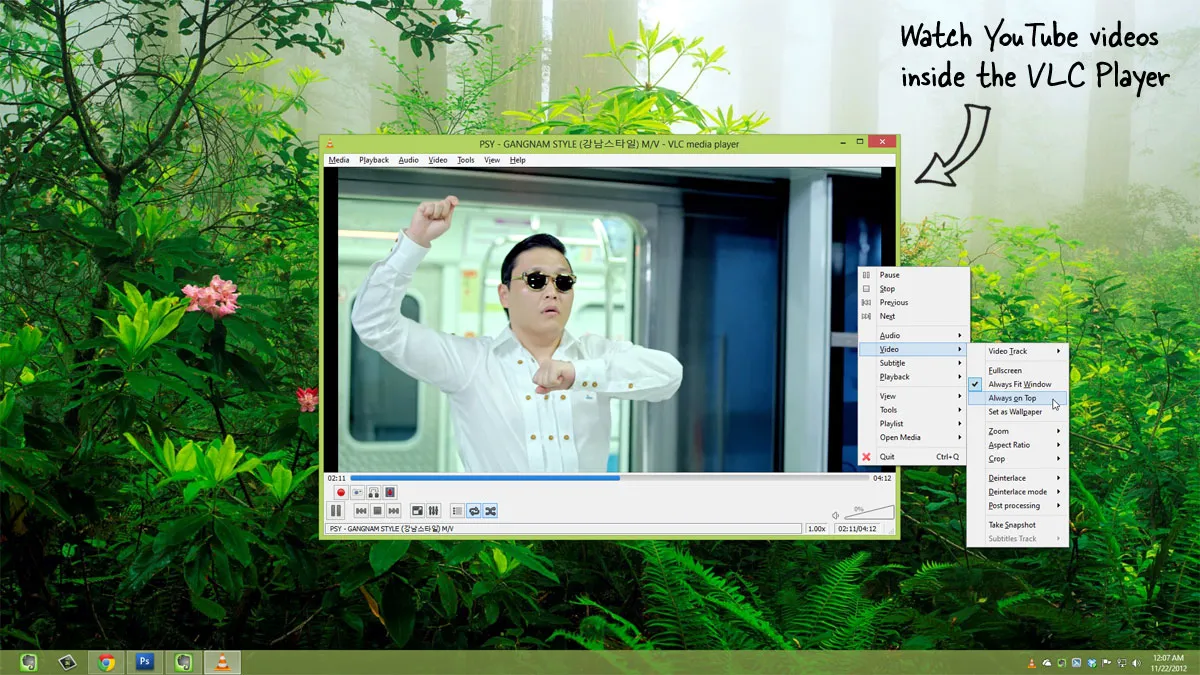Choose Always on Top from the context menu
Image resolution: width=1200 pixels, height=675 pixels.
[x=1014, y=397]
